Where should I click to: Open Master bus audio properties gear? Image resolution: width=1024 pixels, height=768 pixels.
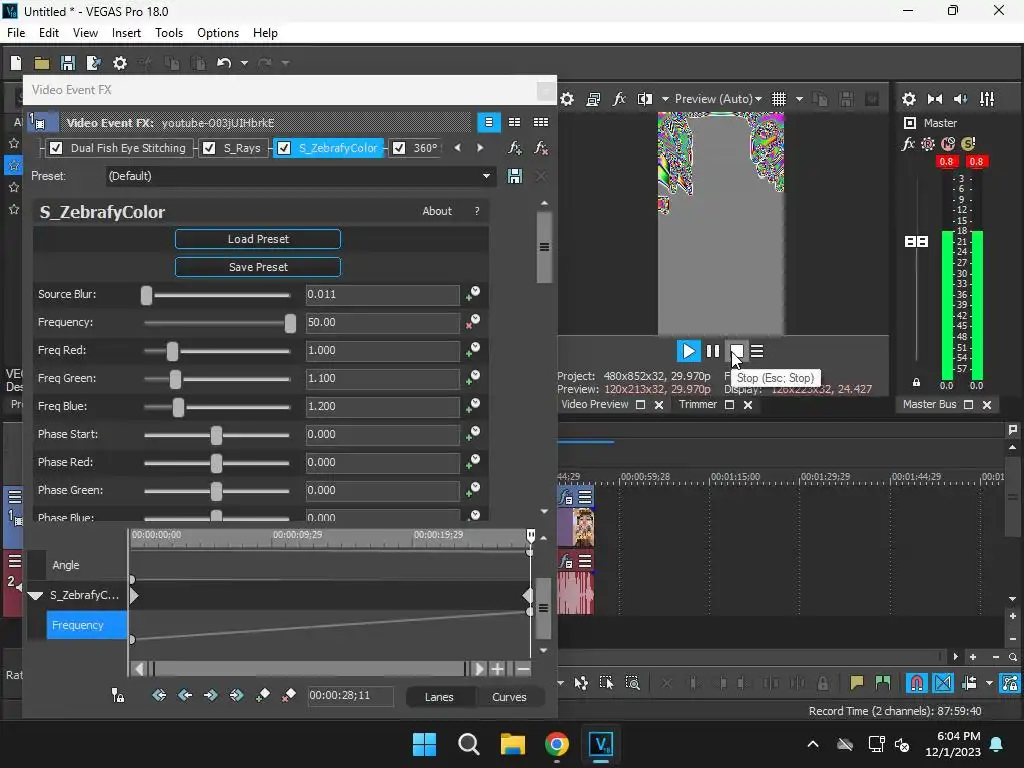908,99
